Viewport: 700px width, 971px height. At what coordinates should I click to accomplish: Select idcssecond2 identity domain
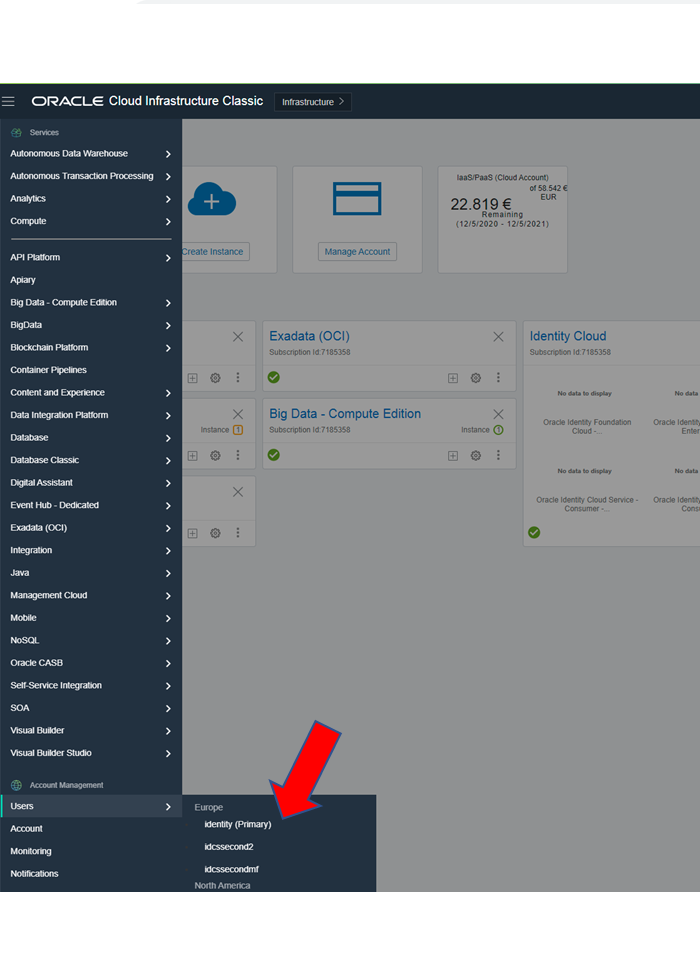pos(229,847)
